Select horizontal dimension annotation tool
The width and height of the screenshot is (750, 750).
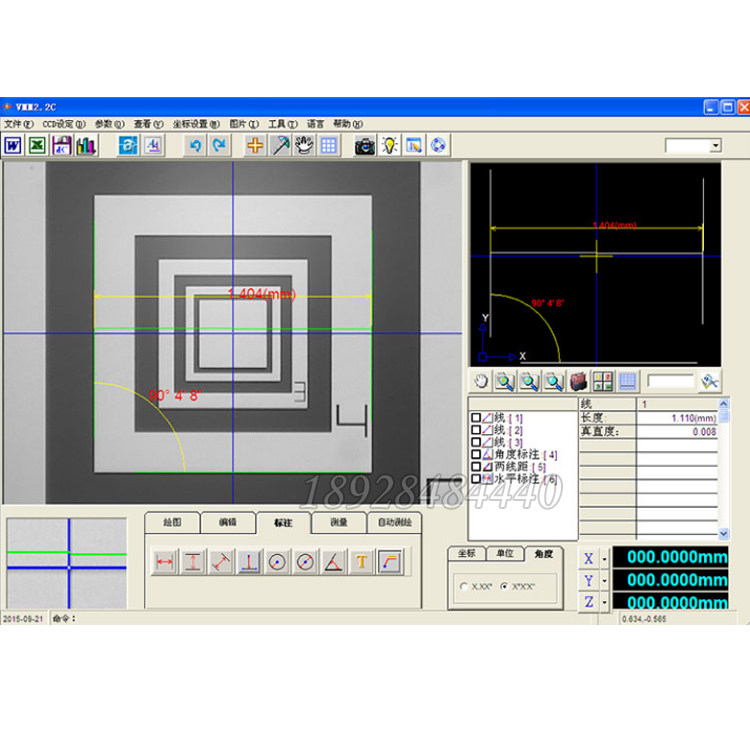(165, 562)
